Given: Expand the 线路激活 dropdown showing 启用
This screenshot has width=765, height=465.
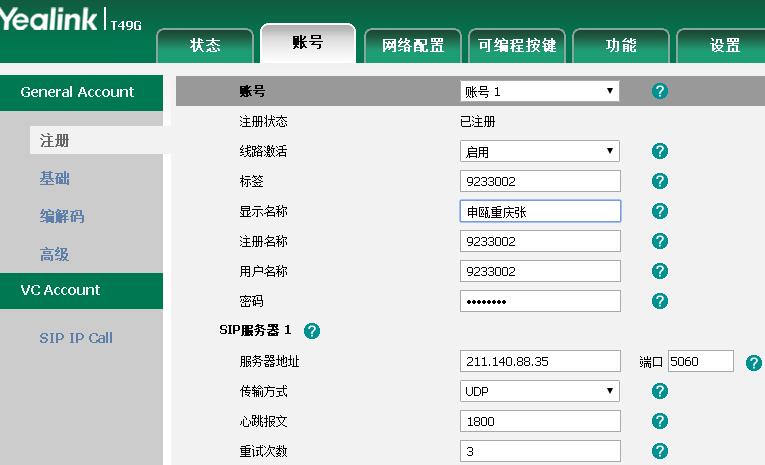Looking at the screenshot, I should coord(539,152).
